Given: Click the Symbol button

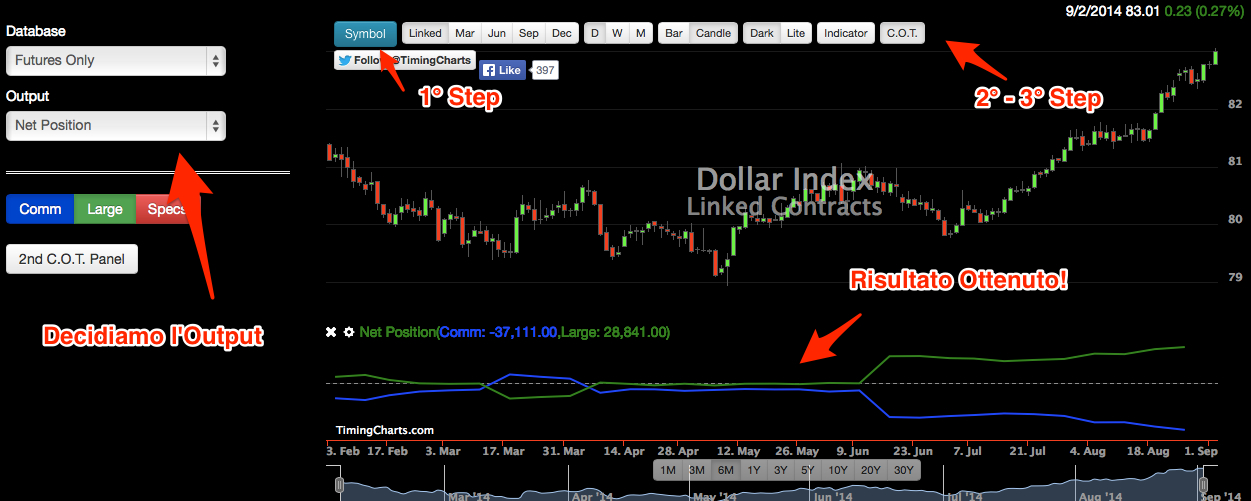Looking at the screenshot, I should click(x=365, y=33).
